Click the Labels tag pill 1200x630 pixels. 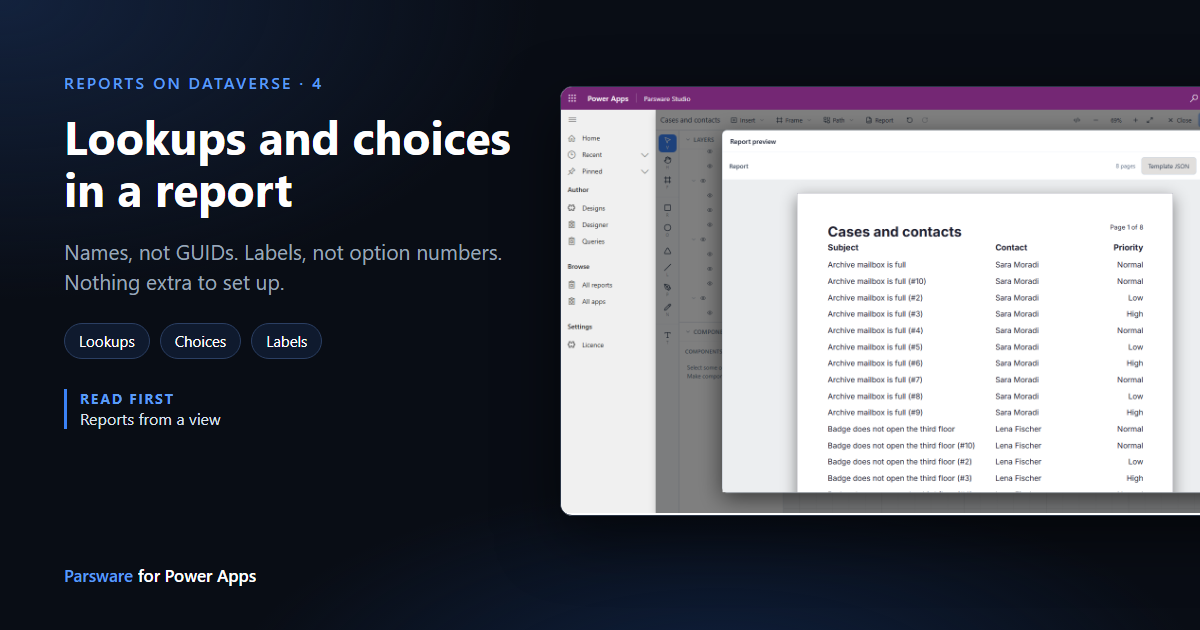(286, 341)
